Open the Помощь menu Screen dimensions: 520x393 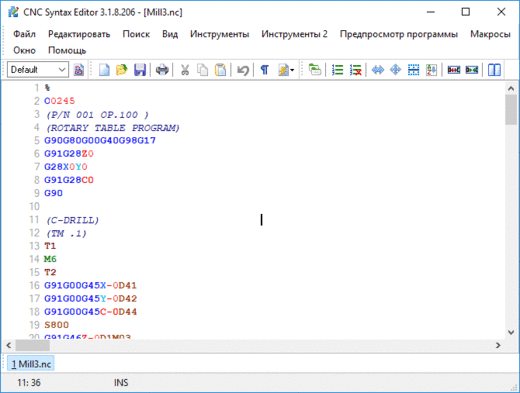[x=67, y=50]
